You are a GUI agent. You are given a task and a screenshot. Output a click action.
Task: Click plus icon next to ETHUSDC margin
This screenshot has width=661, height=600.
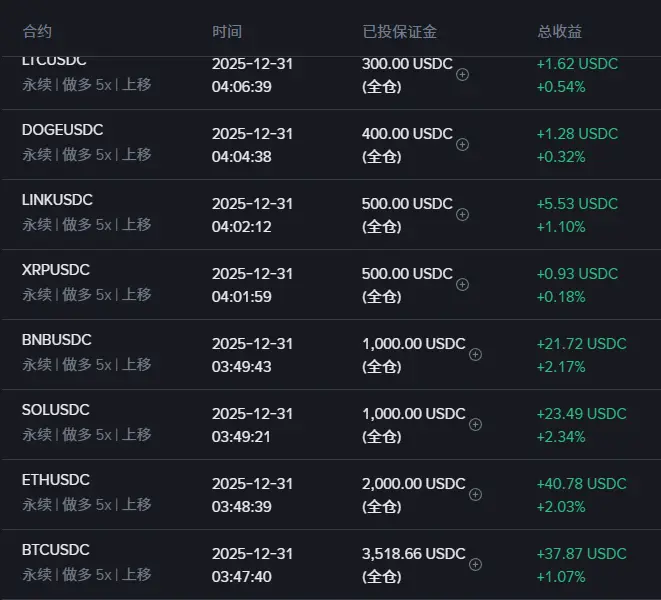click(x=476, y=494)
